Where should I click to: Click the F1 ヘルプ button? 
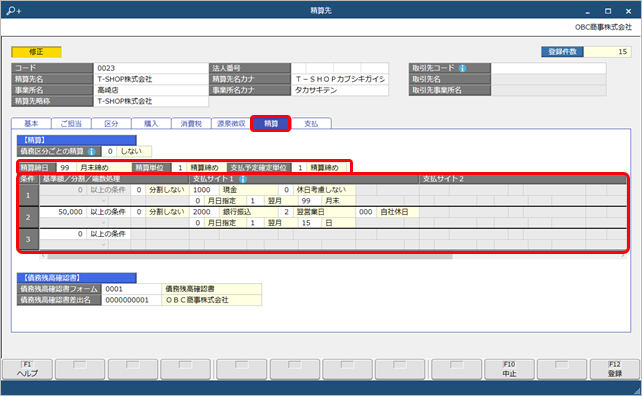click(27, 369)
